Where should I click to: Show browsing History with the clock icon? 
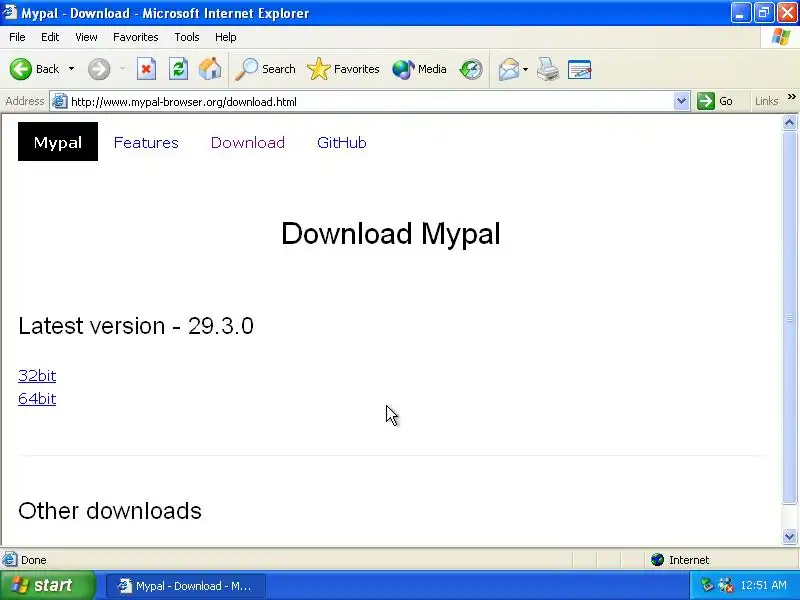(470, 69)
